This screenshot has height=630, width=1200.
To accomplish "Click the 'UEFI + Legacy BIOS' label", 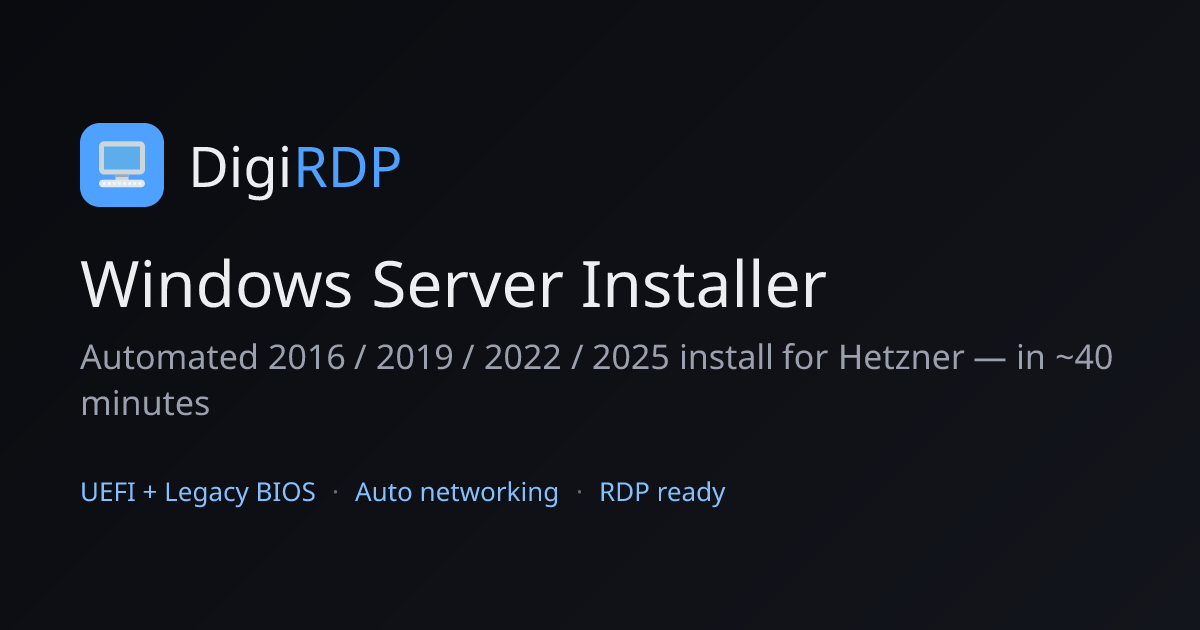I will [198, 492].
